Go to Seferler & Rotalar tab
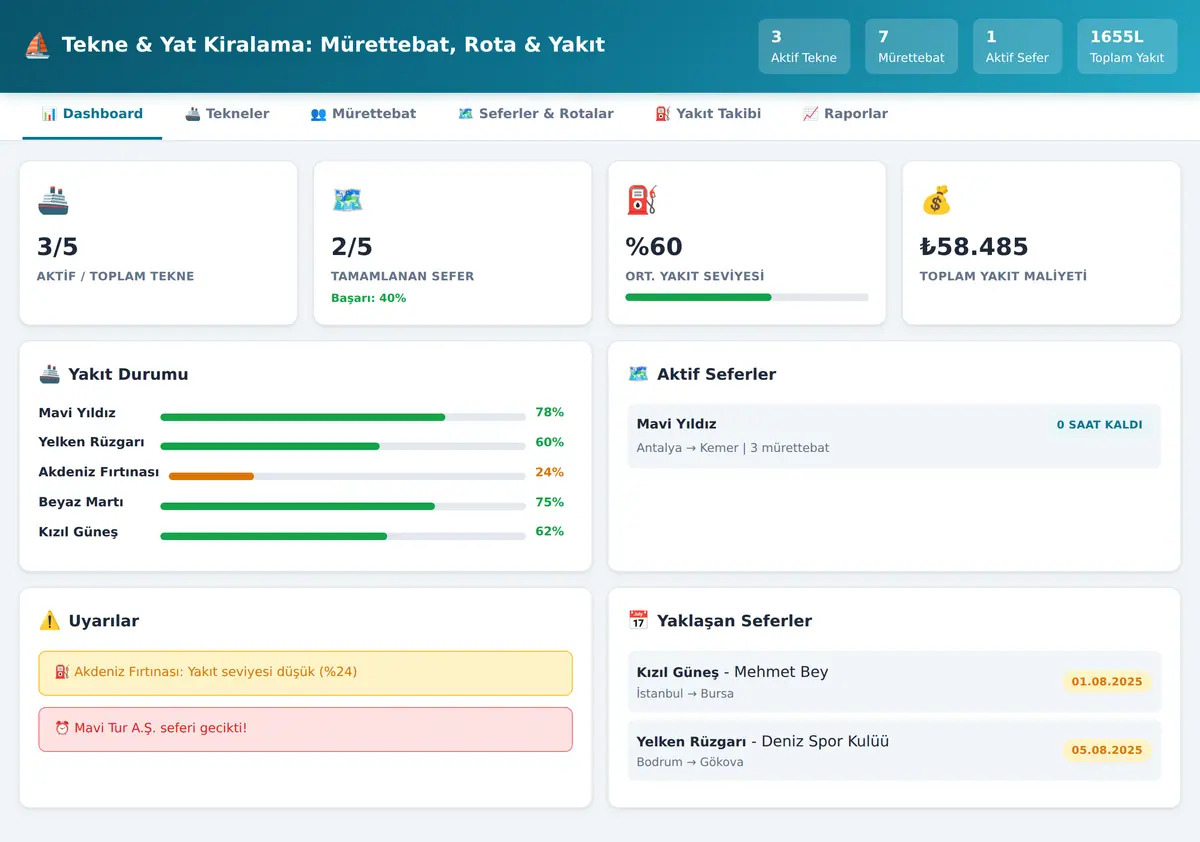The height and width of the screenshot is (842, 1200). tap(535, 114)
